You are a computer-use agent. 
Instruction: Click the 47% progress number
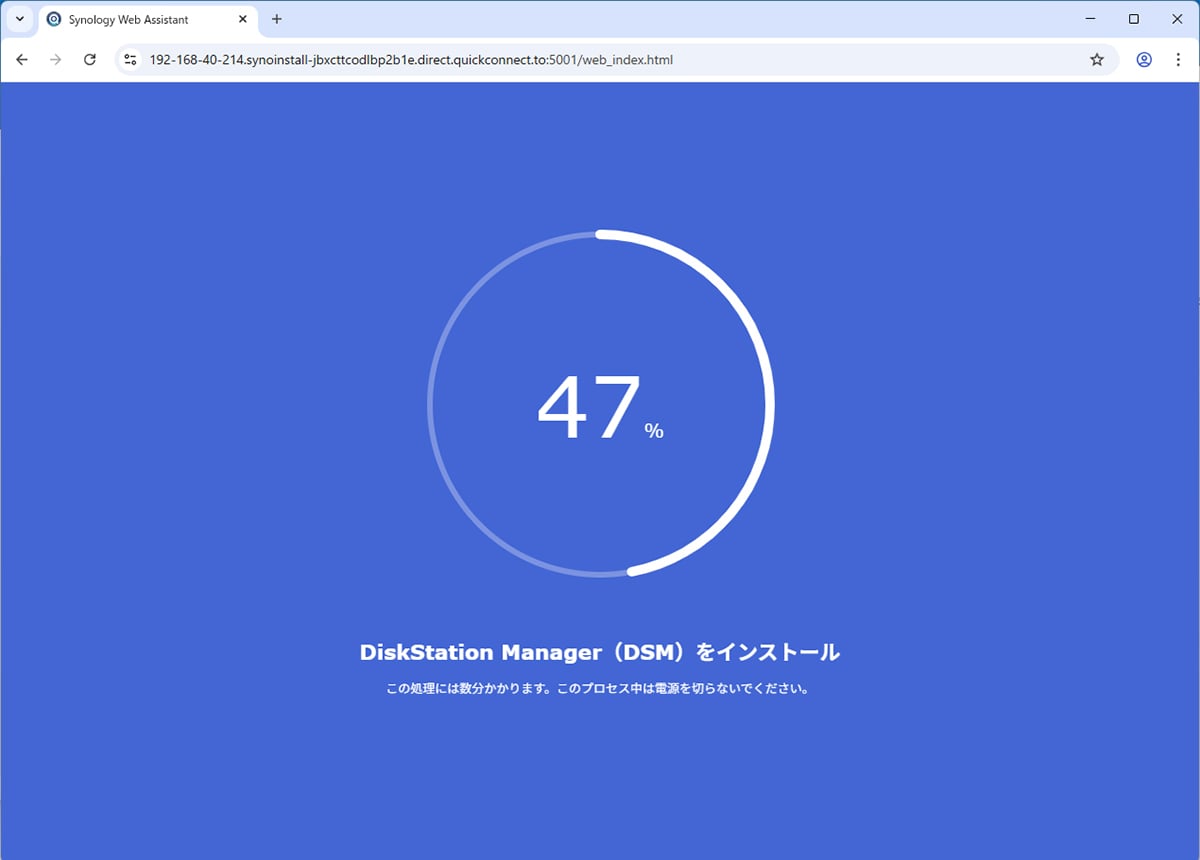pos(589,408)
